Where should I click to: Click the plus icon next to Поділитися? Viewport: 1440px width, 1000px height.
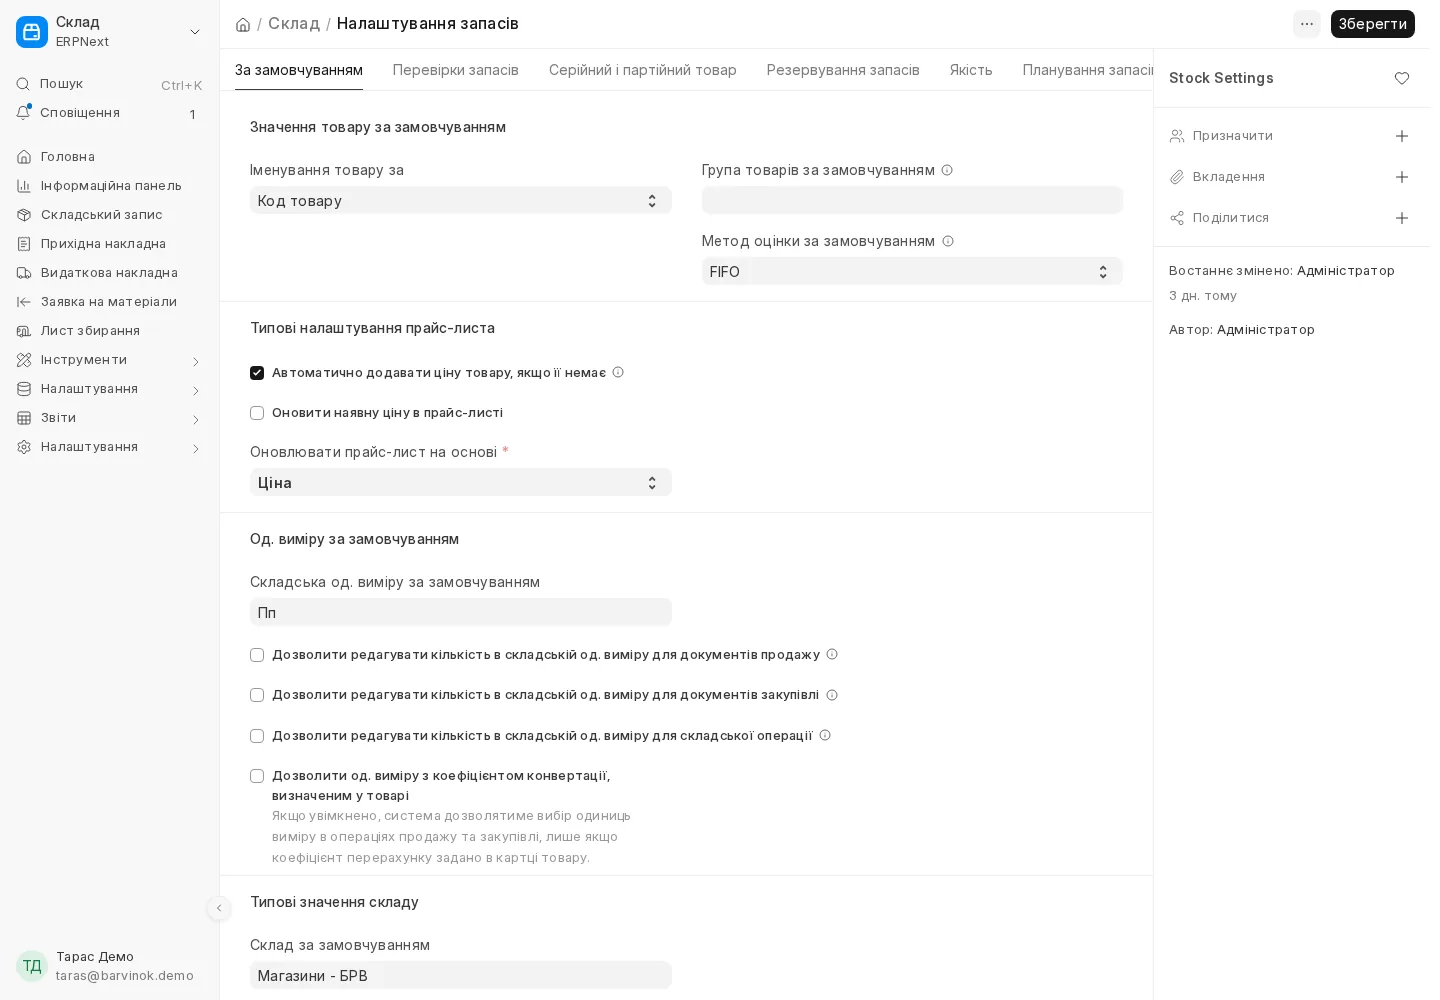pyautogui.click(x=1402, y=218)
